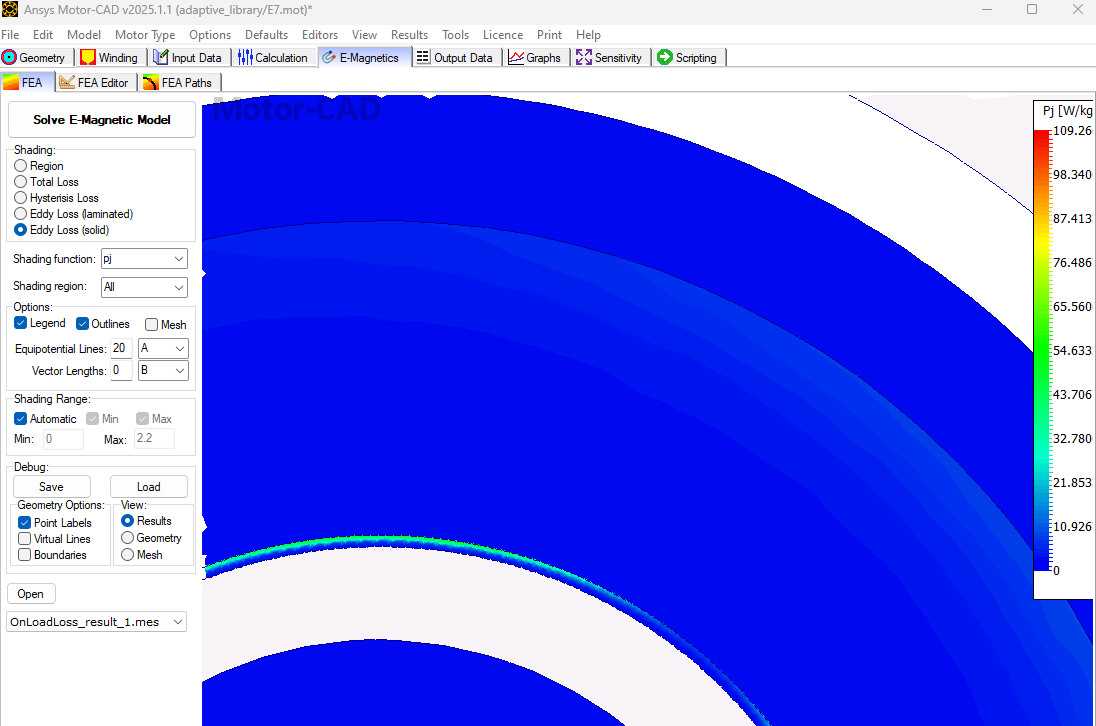Switch to the Graphs tab

[535, 57]
